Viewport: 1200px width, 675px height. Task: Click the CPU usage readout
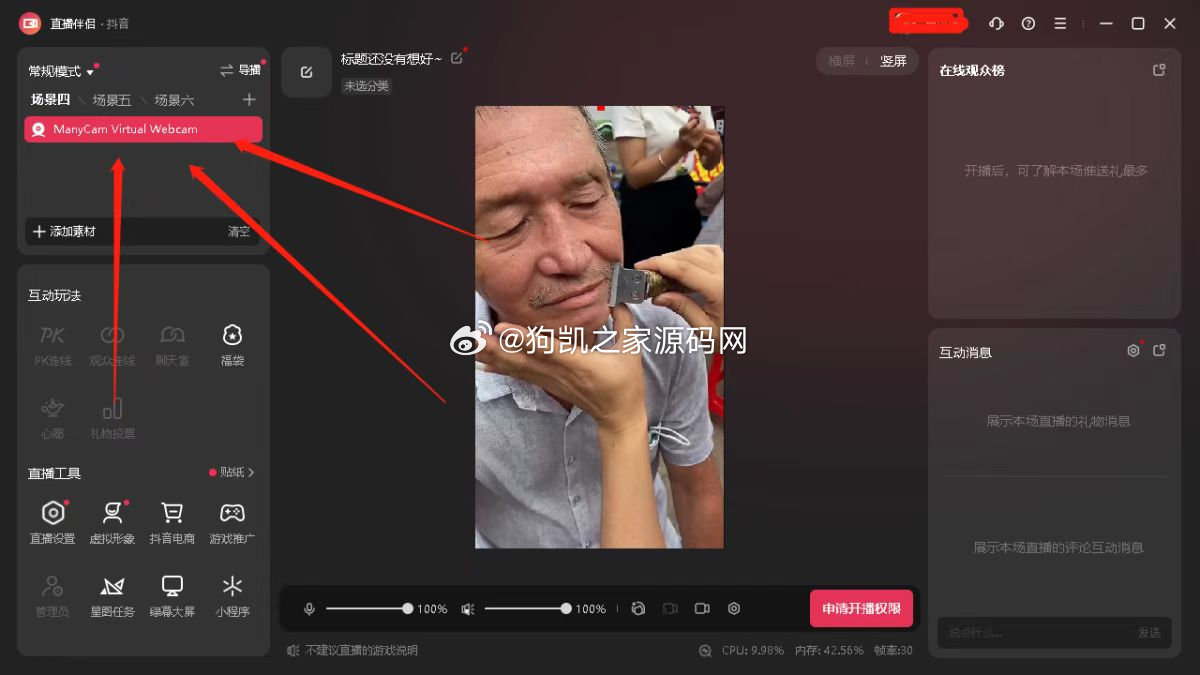pyautogui.click(x=753, y=650)
